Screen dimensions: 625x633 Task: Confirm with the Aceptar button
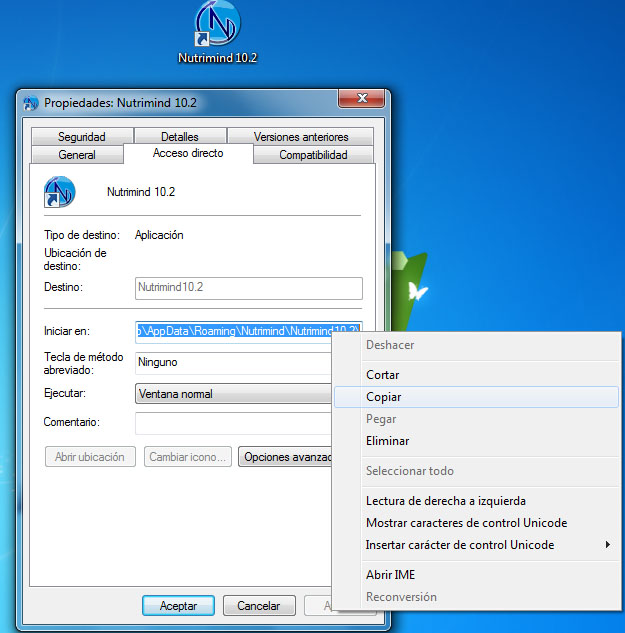pos(178,606)
